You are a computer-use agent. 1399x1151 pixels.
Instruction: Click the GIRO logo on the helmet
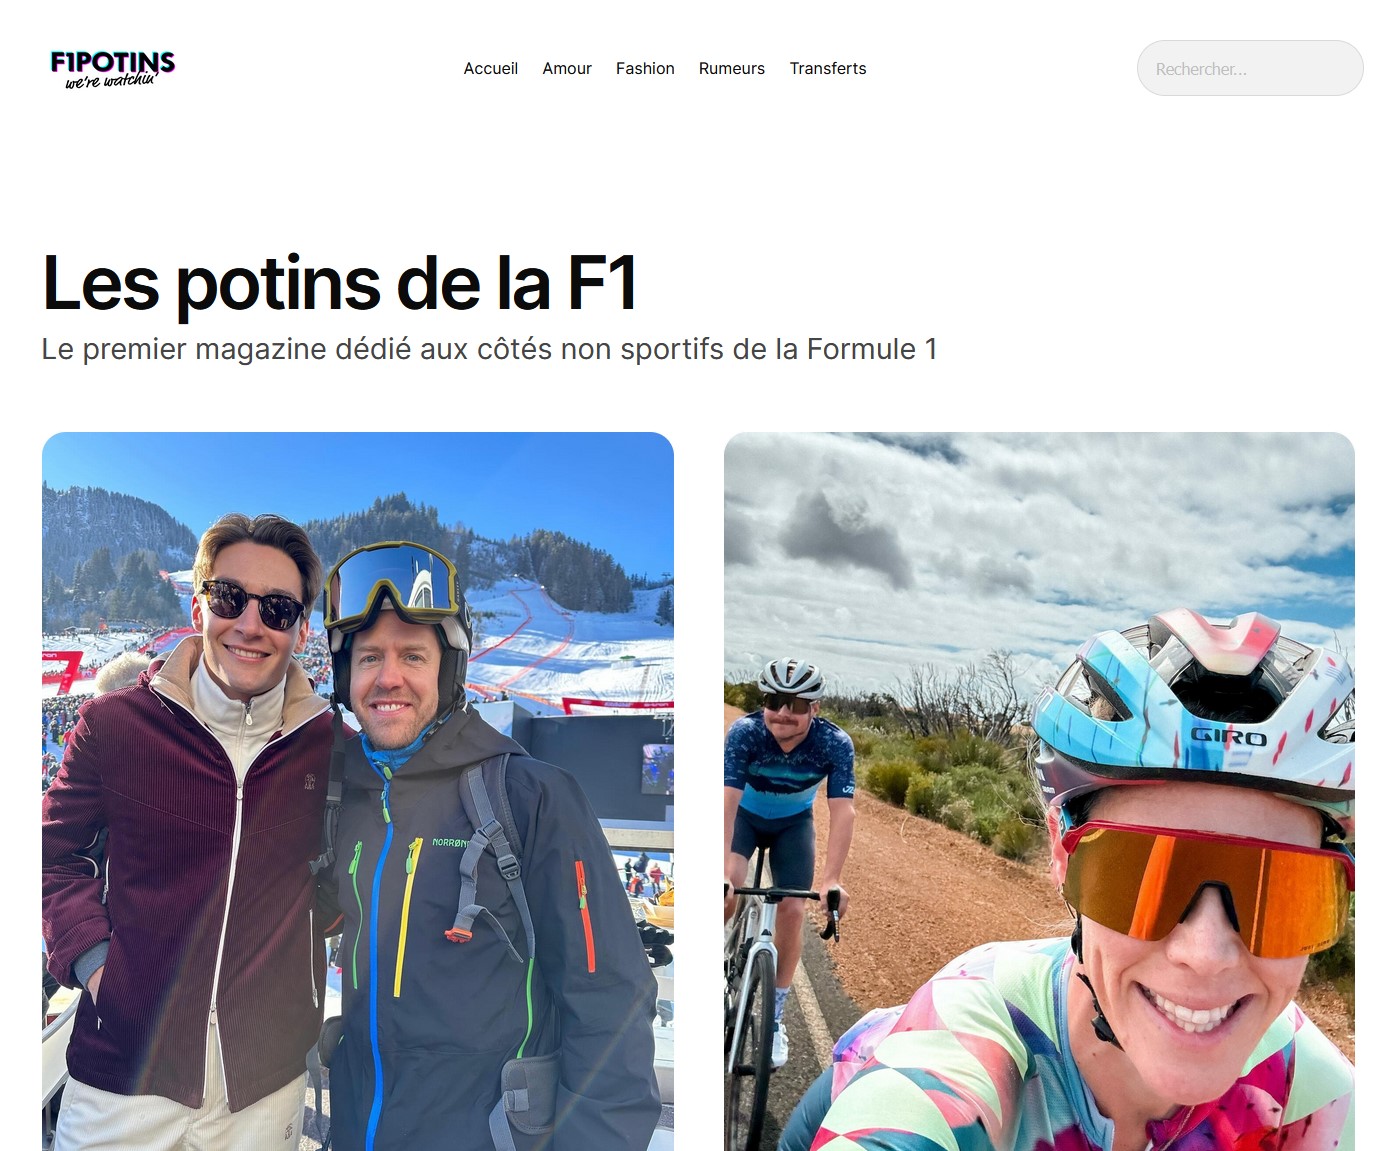pyautogui.click(x=1229, y=737)
